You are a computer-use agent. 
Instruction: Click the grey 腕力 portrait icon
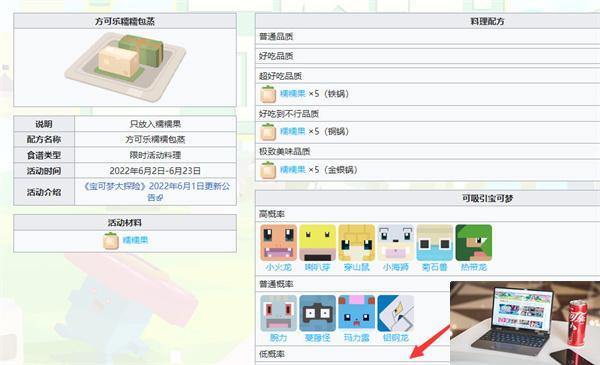point(278,313)
